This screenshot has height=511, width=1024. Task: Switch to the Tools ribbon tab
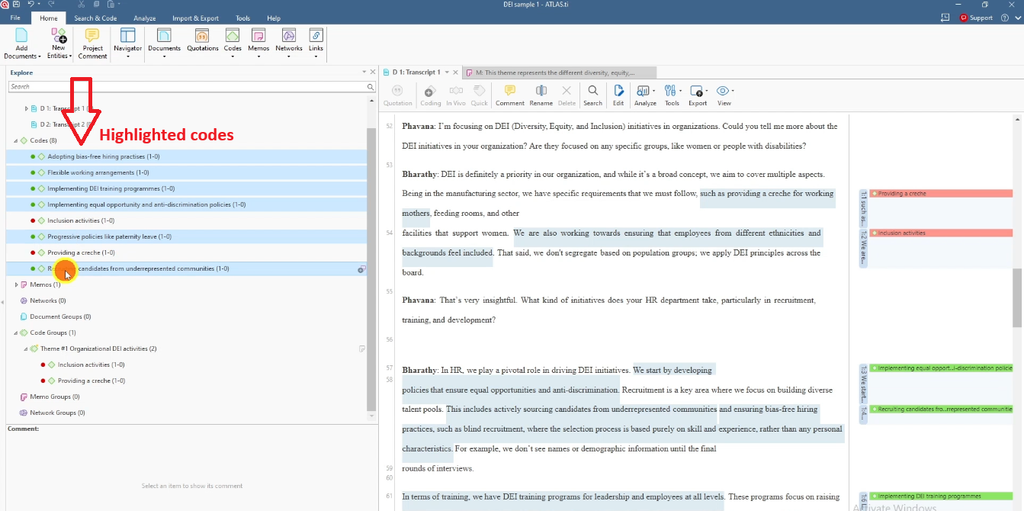click(243, 18)
